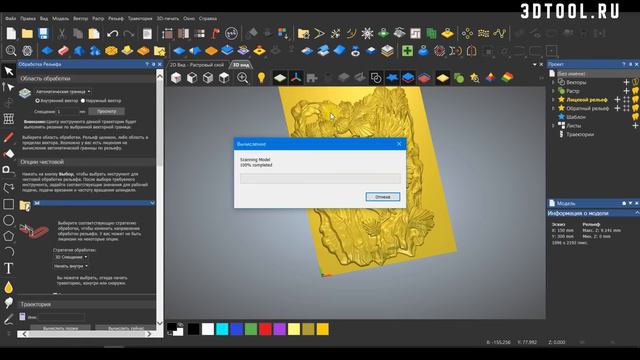Image resolution: width=640 pixels, height=360 pixels.
Task: Click the Просмотр button
Action: click(107, 111)
